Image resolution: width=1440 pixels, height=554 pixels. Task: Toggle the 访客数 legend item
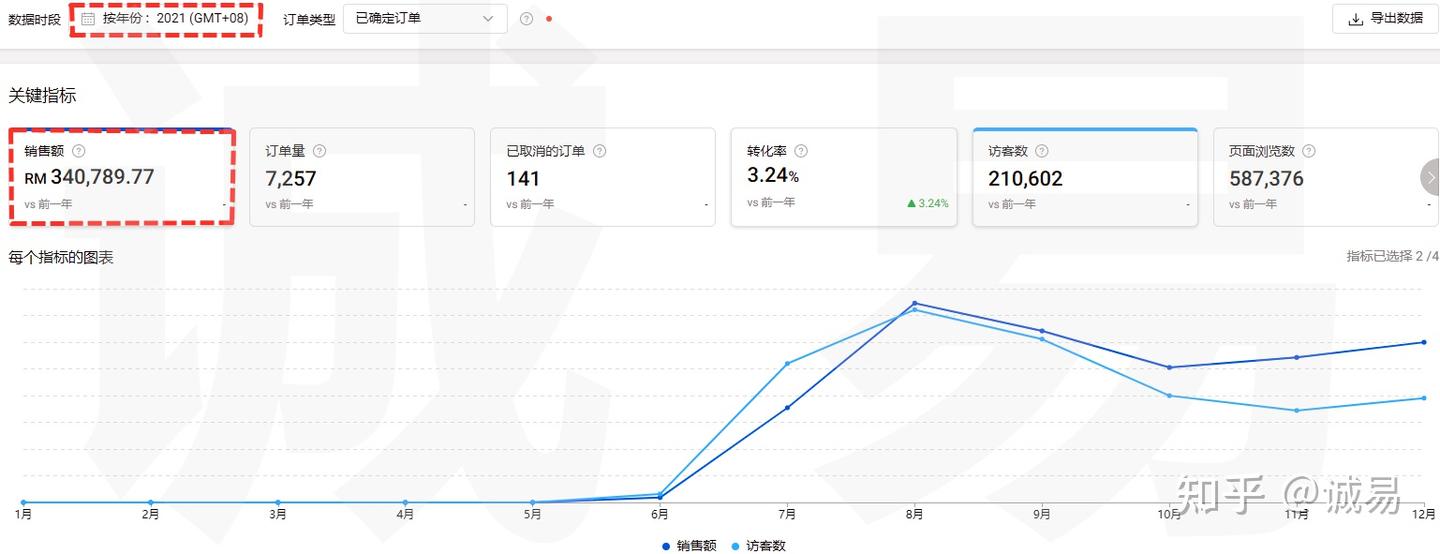[x=759, y=546]
